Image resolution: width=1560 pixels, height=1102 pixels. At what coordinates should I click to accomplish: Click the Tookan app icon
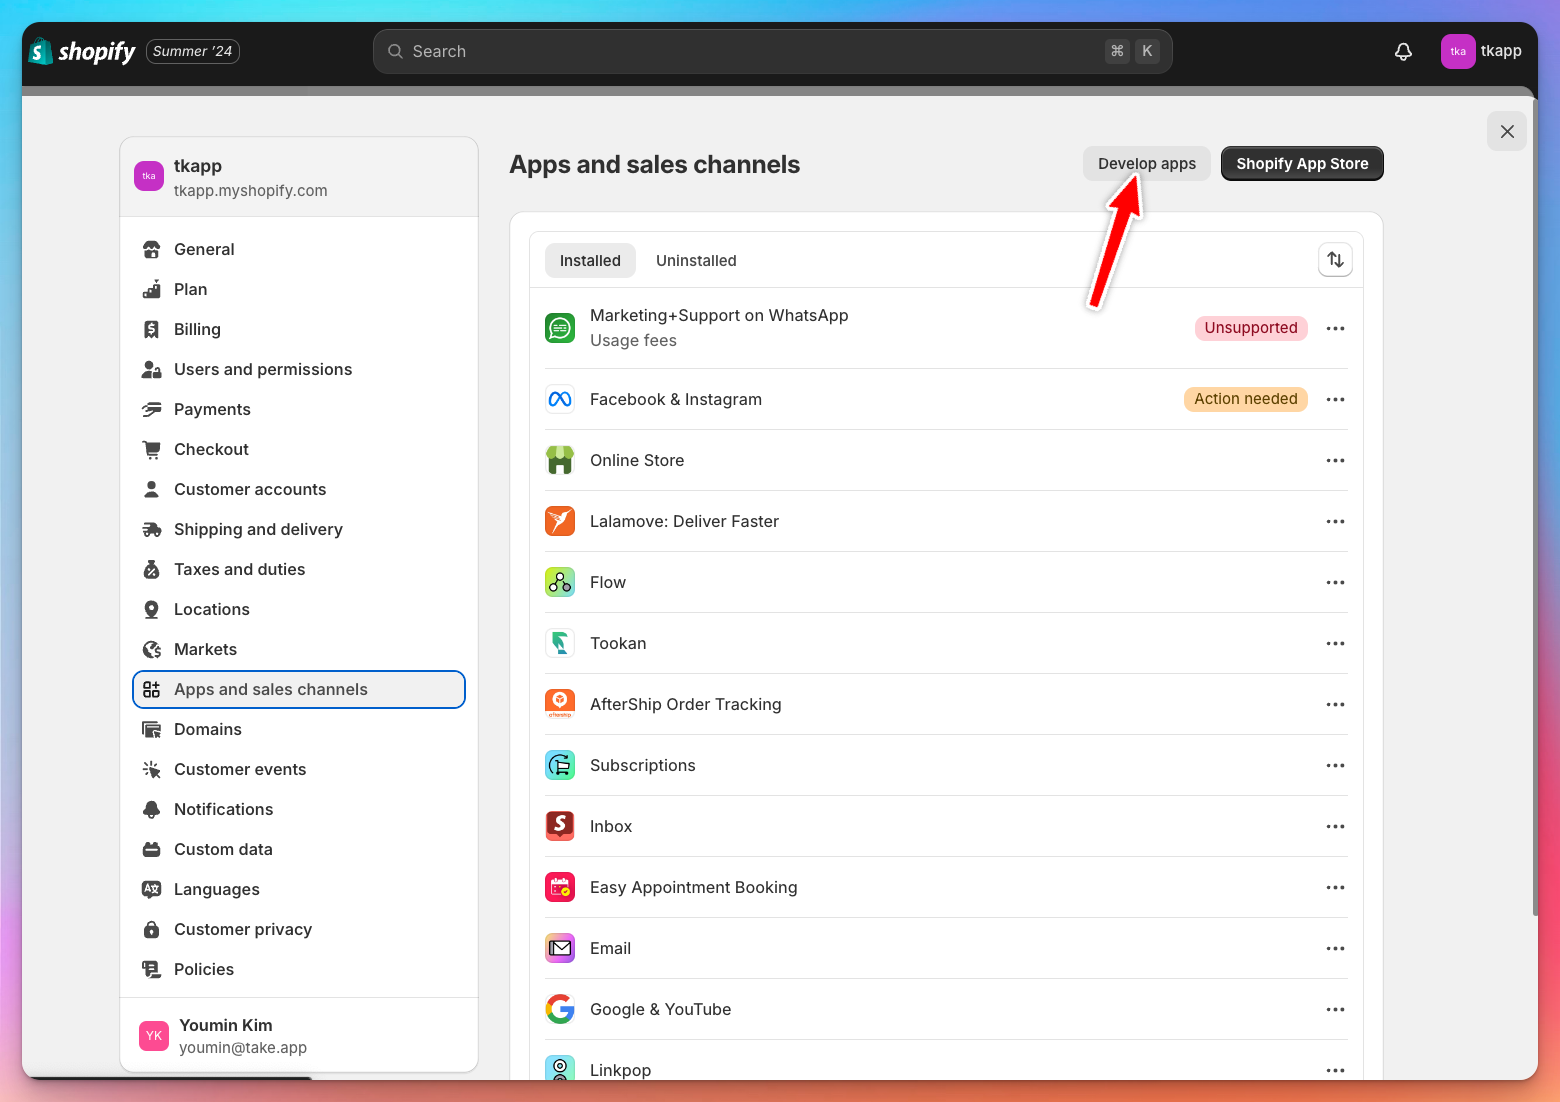point(560,643)
